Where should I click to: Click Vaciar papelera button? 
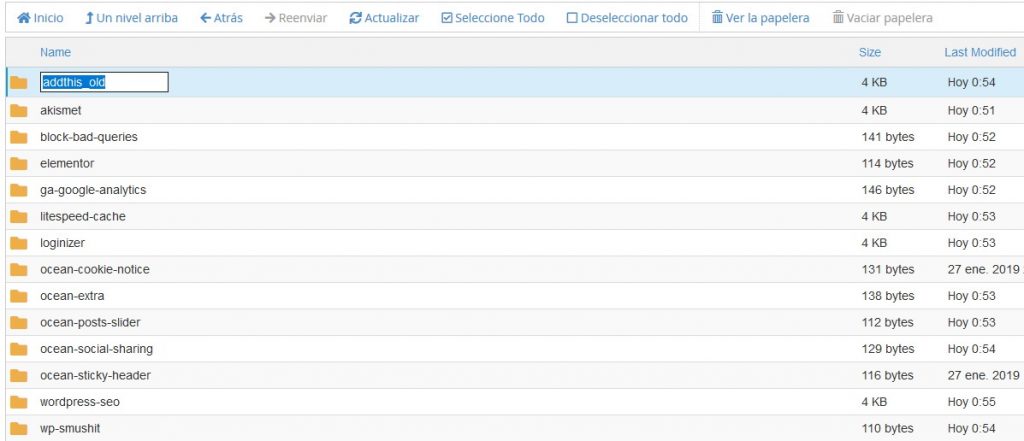point(882,18)
